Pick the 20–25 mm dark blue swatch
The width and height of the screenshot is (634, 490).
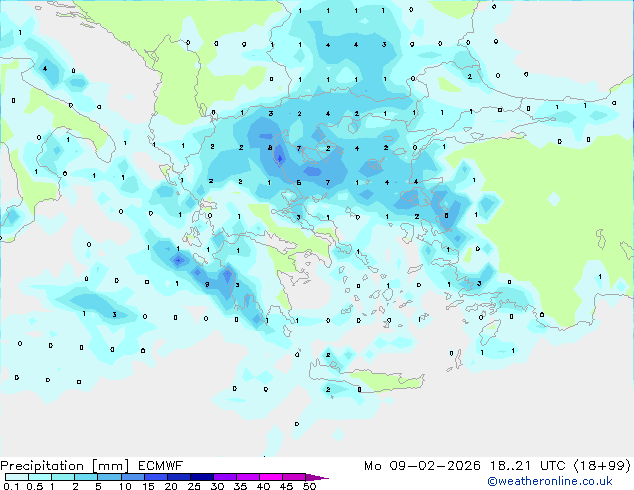pos(179,477)
